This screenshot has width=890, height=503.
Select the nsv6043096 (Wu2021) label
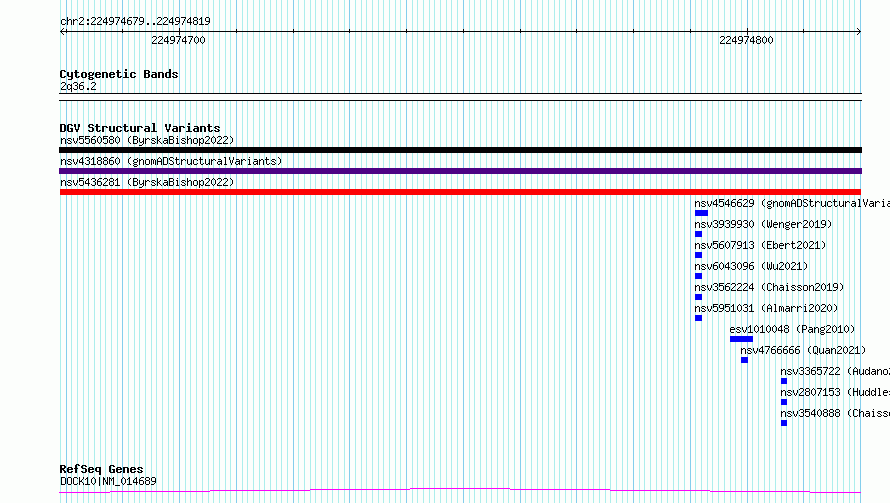751,266
